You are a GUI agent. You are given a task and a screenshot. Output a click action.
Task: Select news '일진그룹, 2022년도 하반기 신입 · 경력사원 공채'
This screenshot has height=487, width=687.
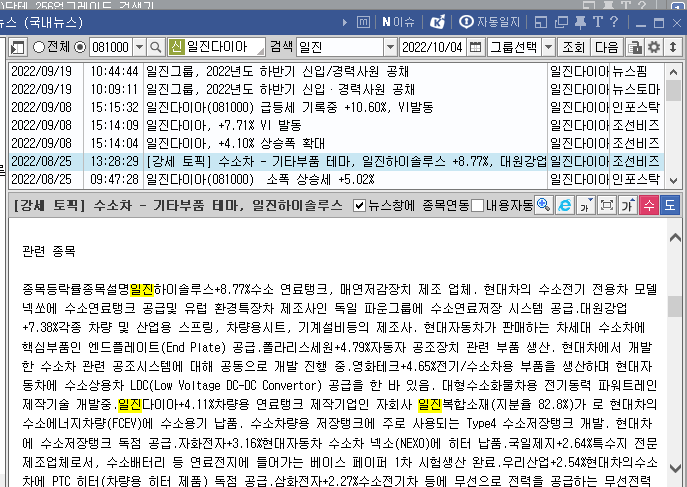(x=280, y=89)
